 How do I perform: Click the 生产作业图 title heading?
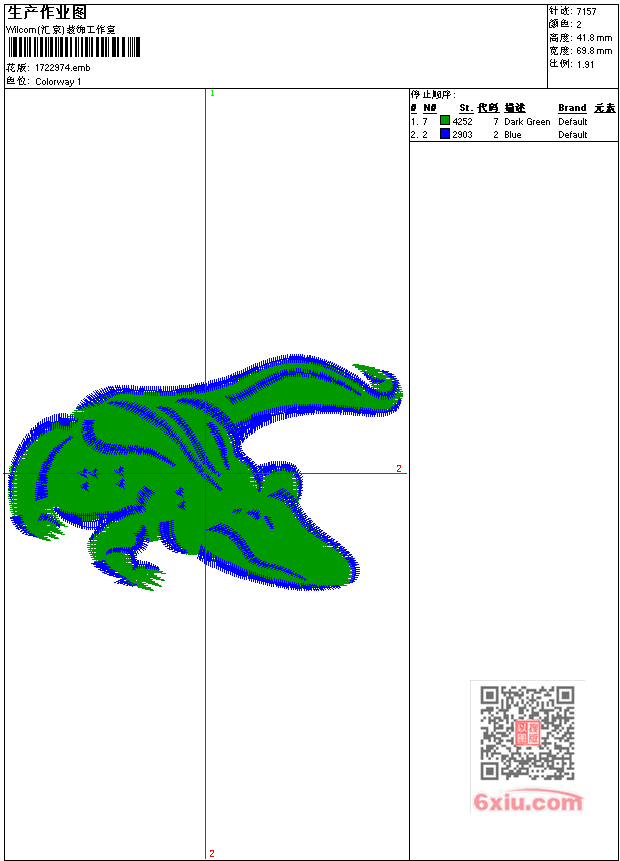pos(47,12)
